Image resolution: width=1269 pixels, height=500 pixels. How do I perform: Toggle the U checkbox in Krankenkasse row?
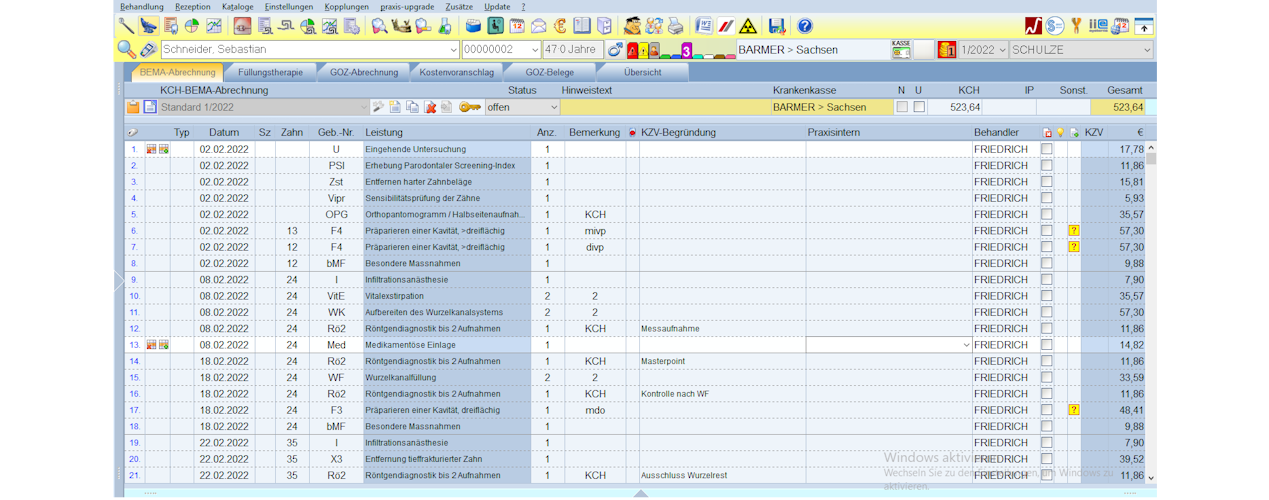[919, 107]
